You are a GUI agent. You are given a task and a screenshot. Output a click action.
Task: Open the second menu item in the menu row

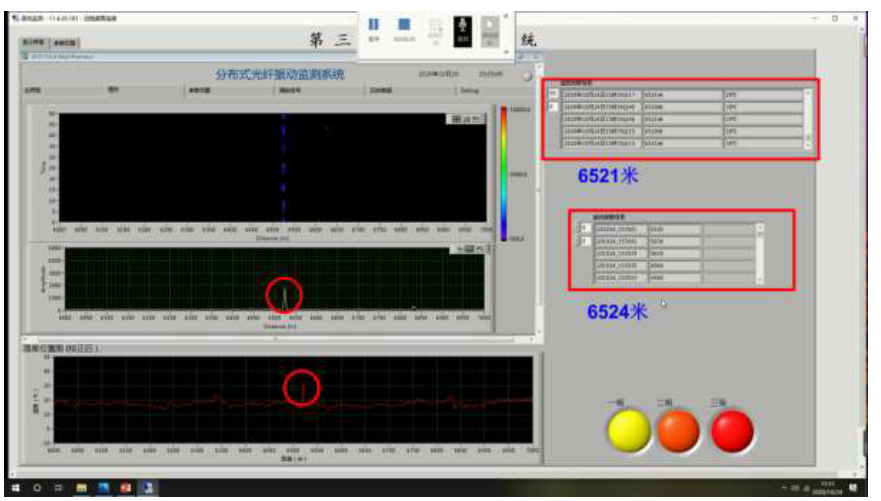(113, 90)
